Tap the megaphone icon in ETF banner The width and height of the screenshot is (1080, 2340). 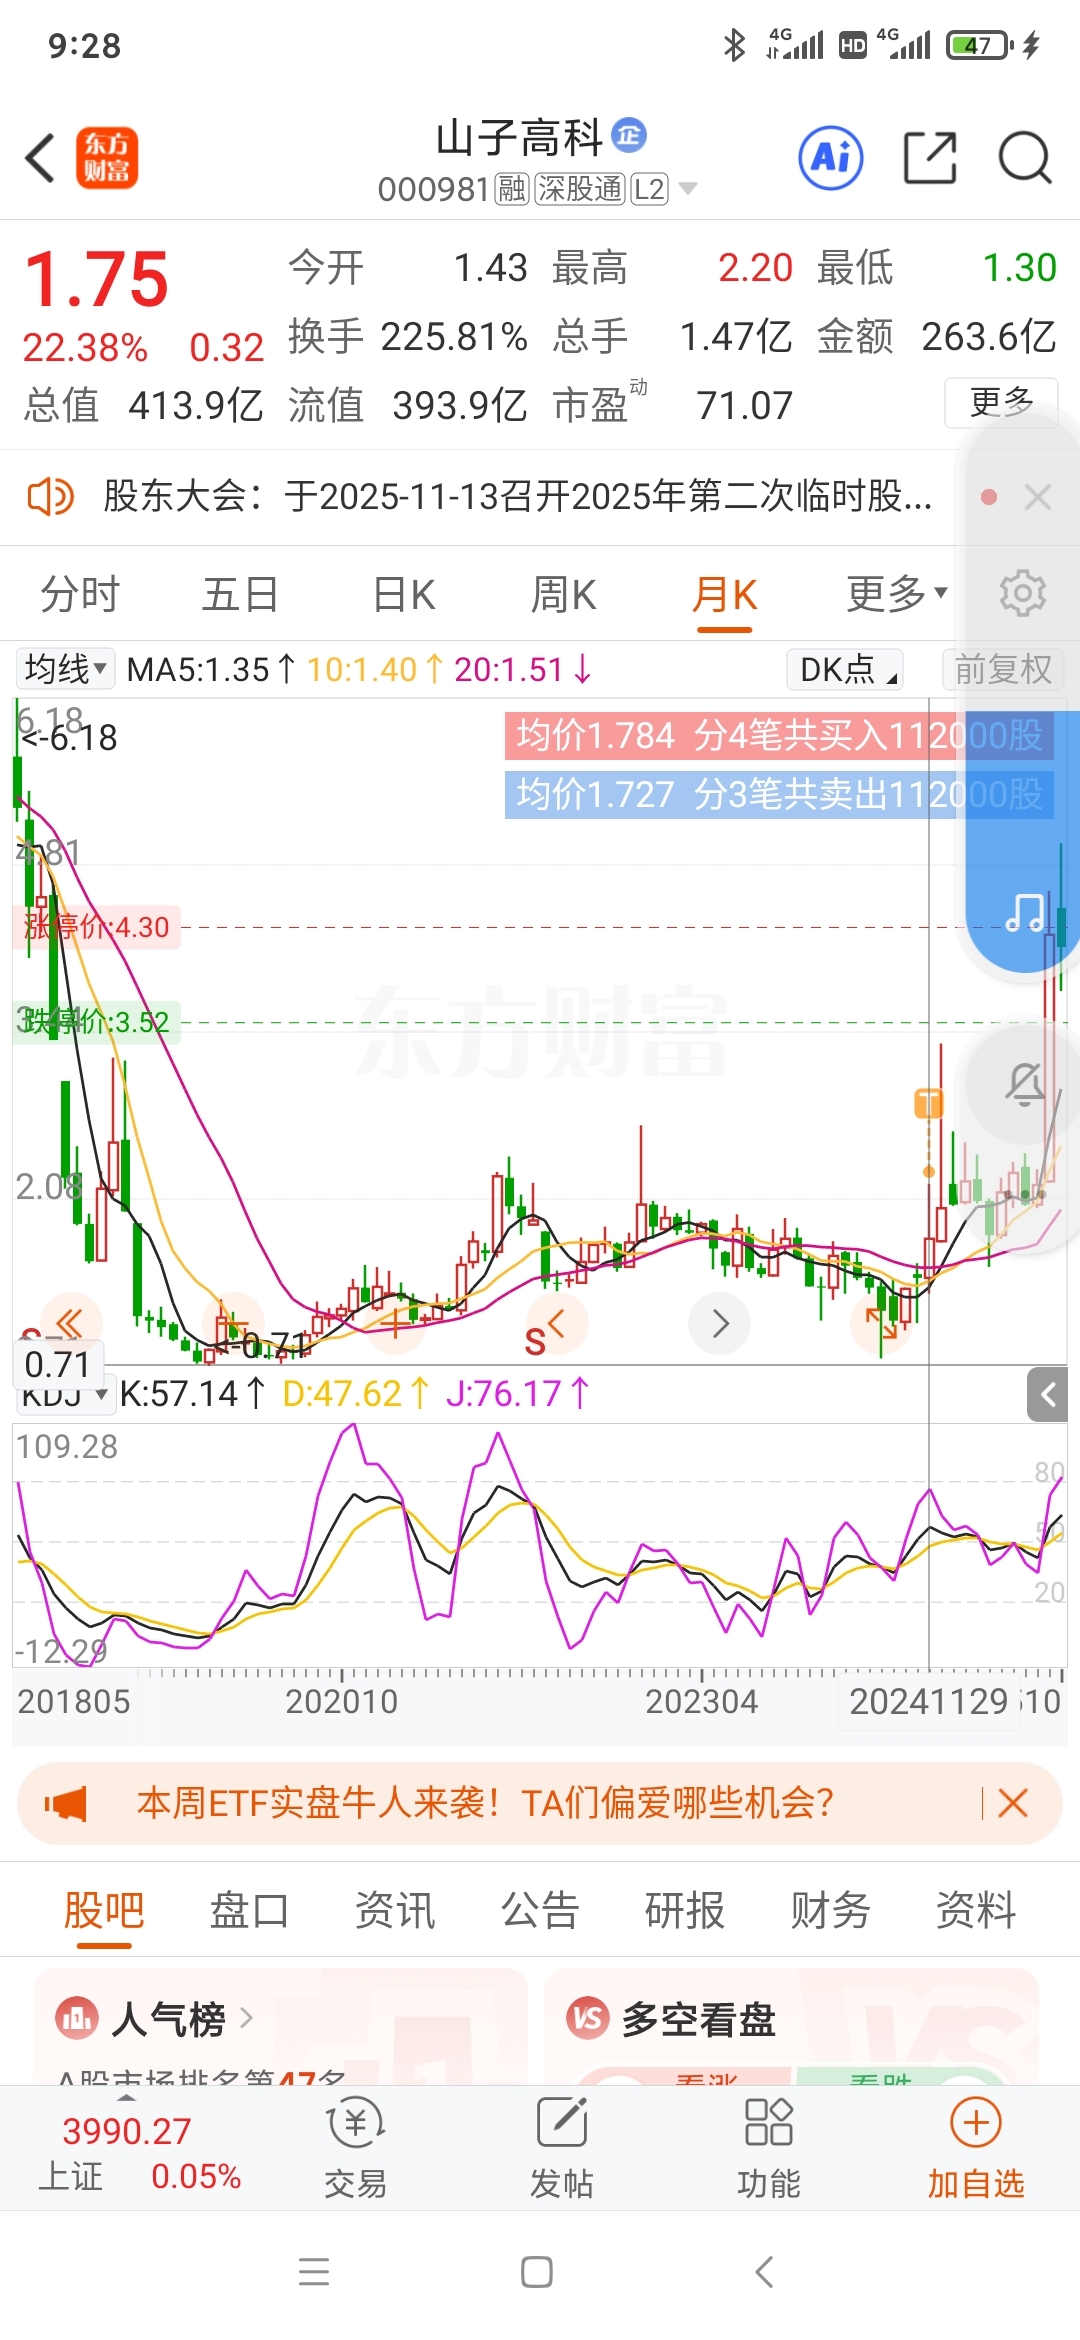pos(66,1804)
